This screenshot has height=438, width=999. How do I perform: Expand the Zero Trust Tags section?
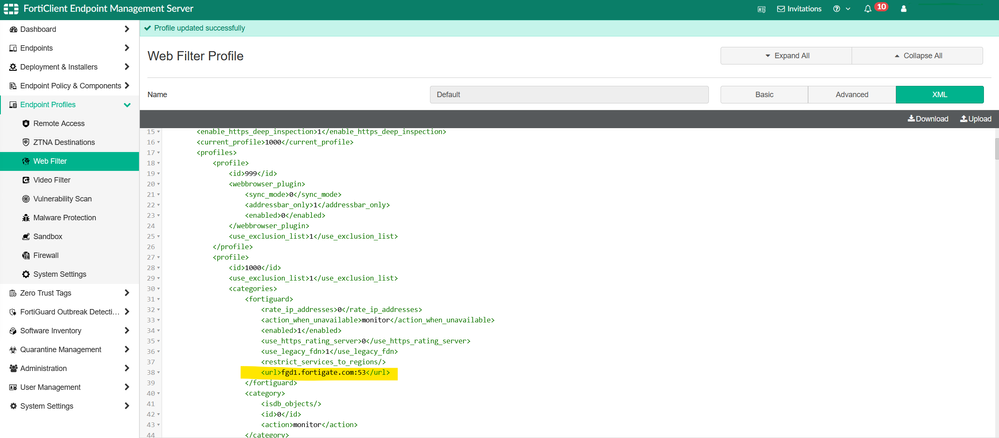(x=127, y=293)
